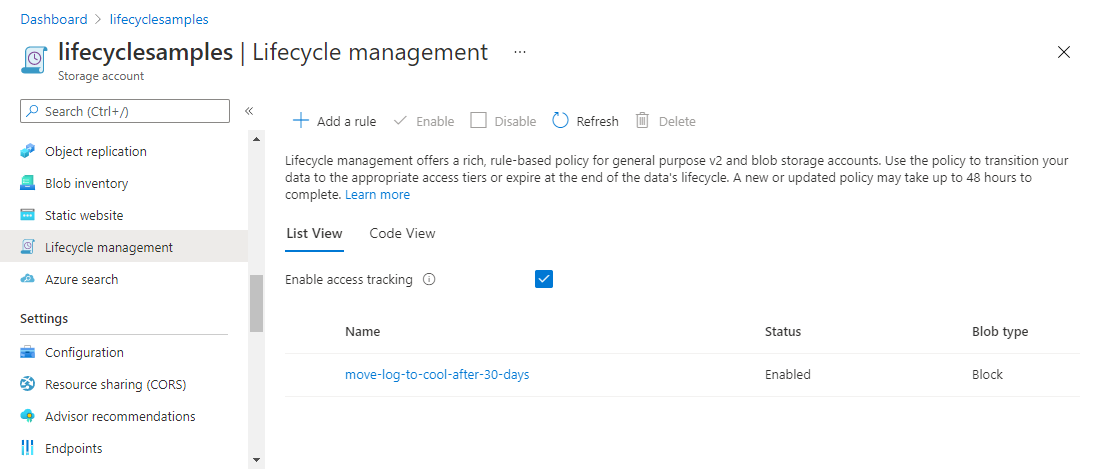The height and width of the screenshot is (469, 1100).
Task: Click the Static website icon
Action: click(x=28, y=216)
